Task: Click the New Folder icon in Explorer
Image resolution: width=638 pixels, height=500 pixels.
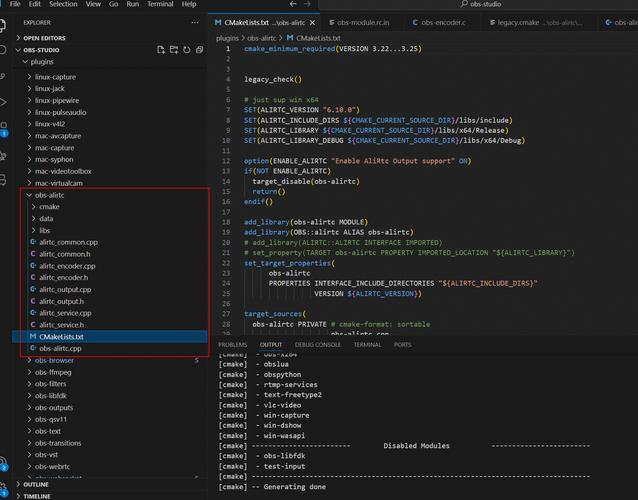Action: click(174, 50)
